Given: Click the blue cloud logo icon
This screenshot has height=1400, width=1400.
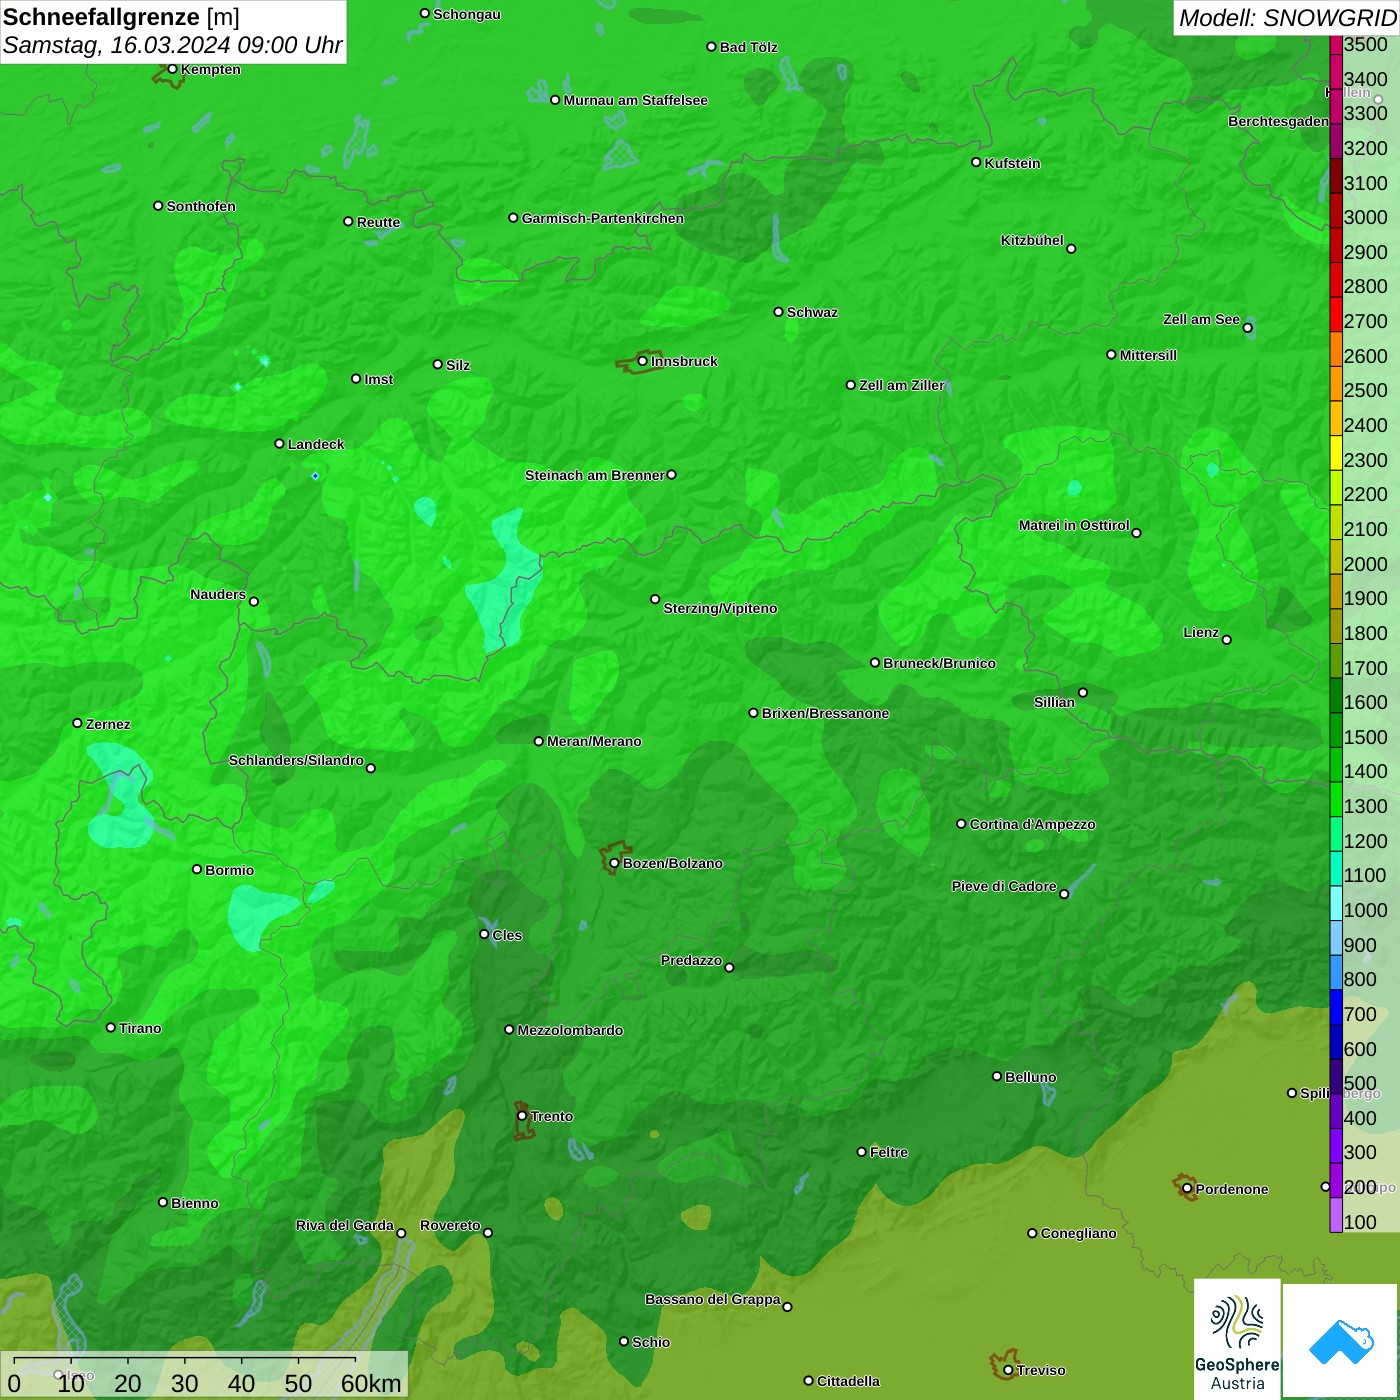Looking at the screenshot, I should [1341, 1341].
